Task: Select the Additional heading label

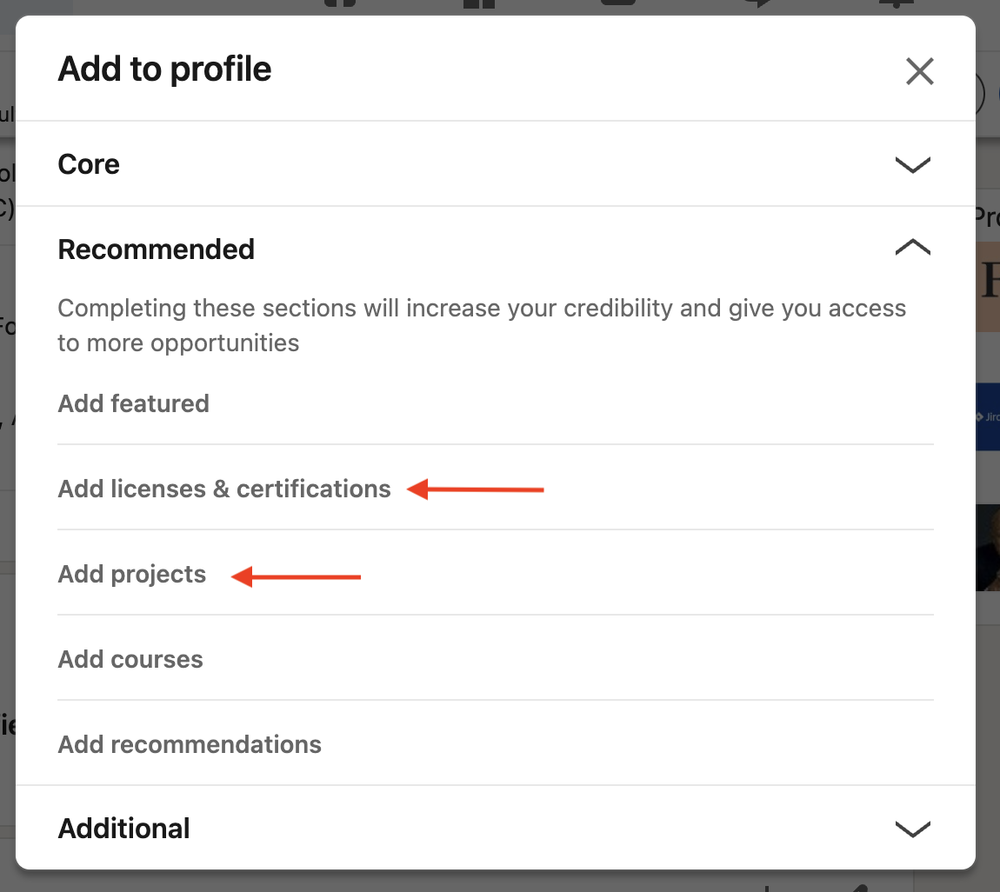Action: (x=124, y=829)
